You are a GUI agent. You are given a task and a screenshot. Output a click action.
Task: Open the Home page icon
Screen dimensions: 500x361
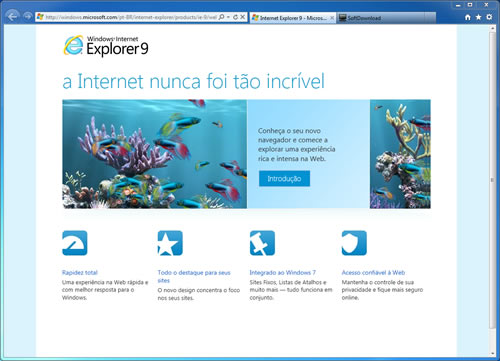468,17
